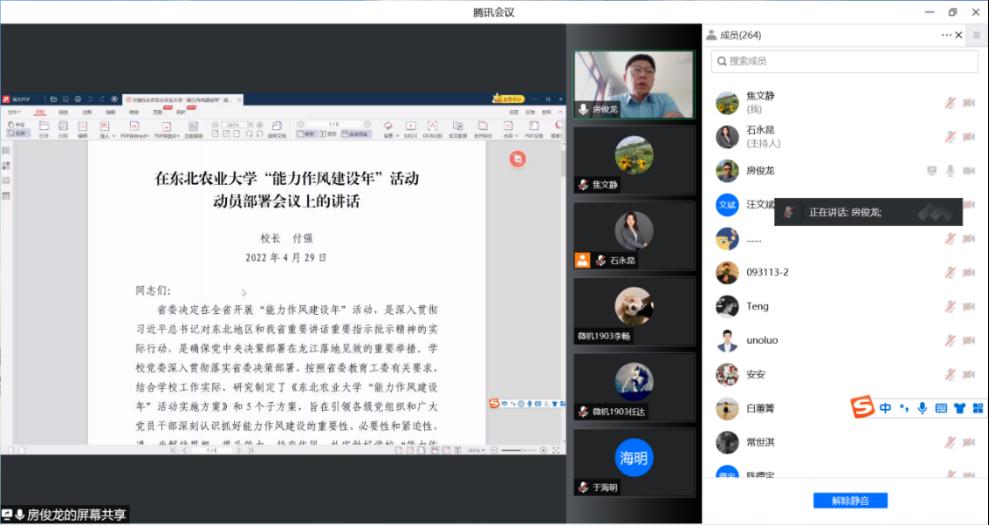Click unoluo's camera icon
This screenshot has height=525, width=989.
[969, 341]
